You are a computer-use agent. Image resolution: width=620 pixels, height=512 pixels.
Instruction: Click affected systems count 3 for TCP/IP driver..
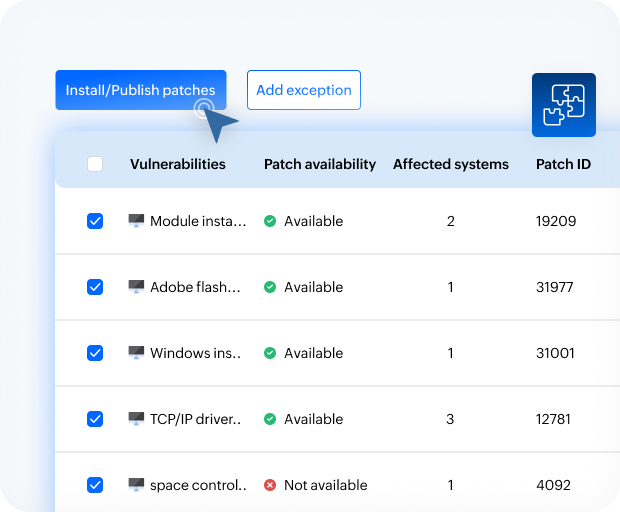pyautogui.click(x=450, y=419)
